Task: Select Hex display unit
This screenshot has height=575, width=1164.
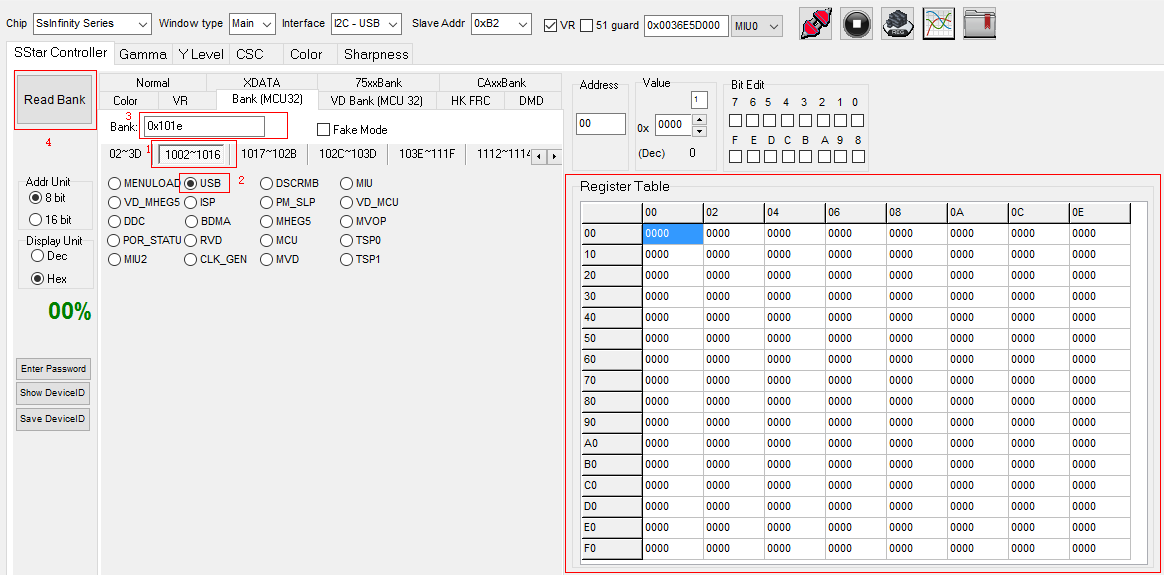Action: pos(37,279)
